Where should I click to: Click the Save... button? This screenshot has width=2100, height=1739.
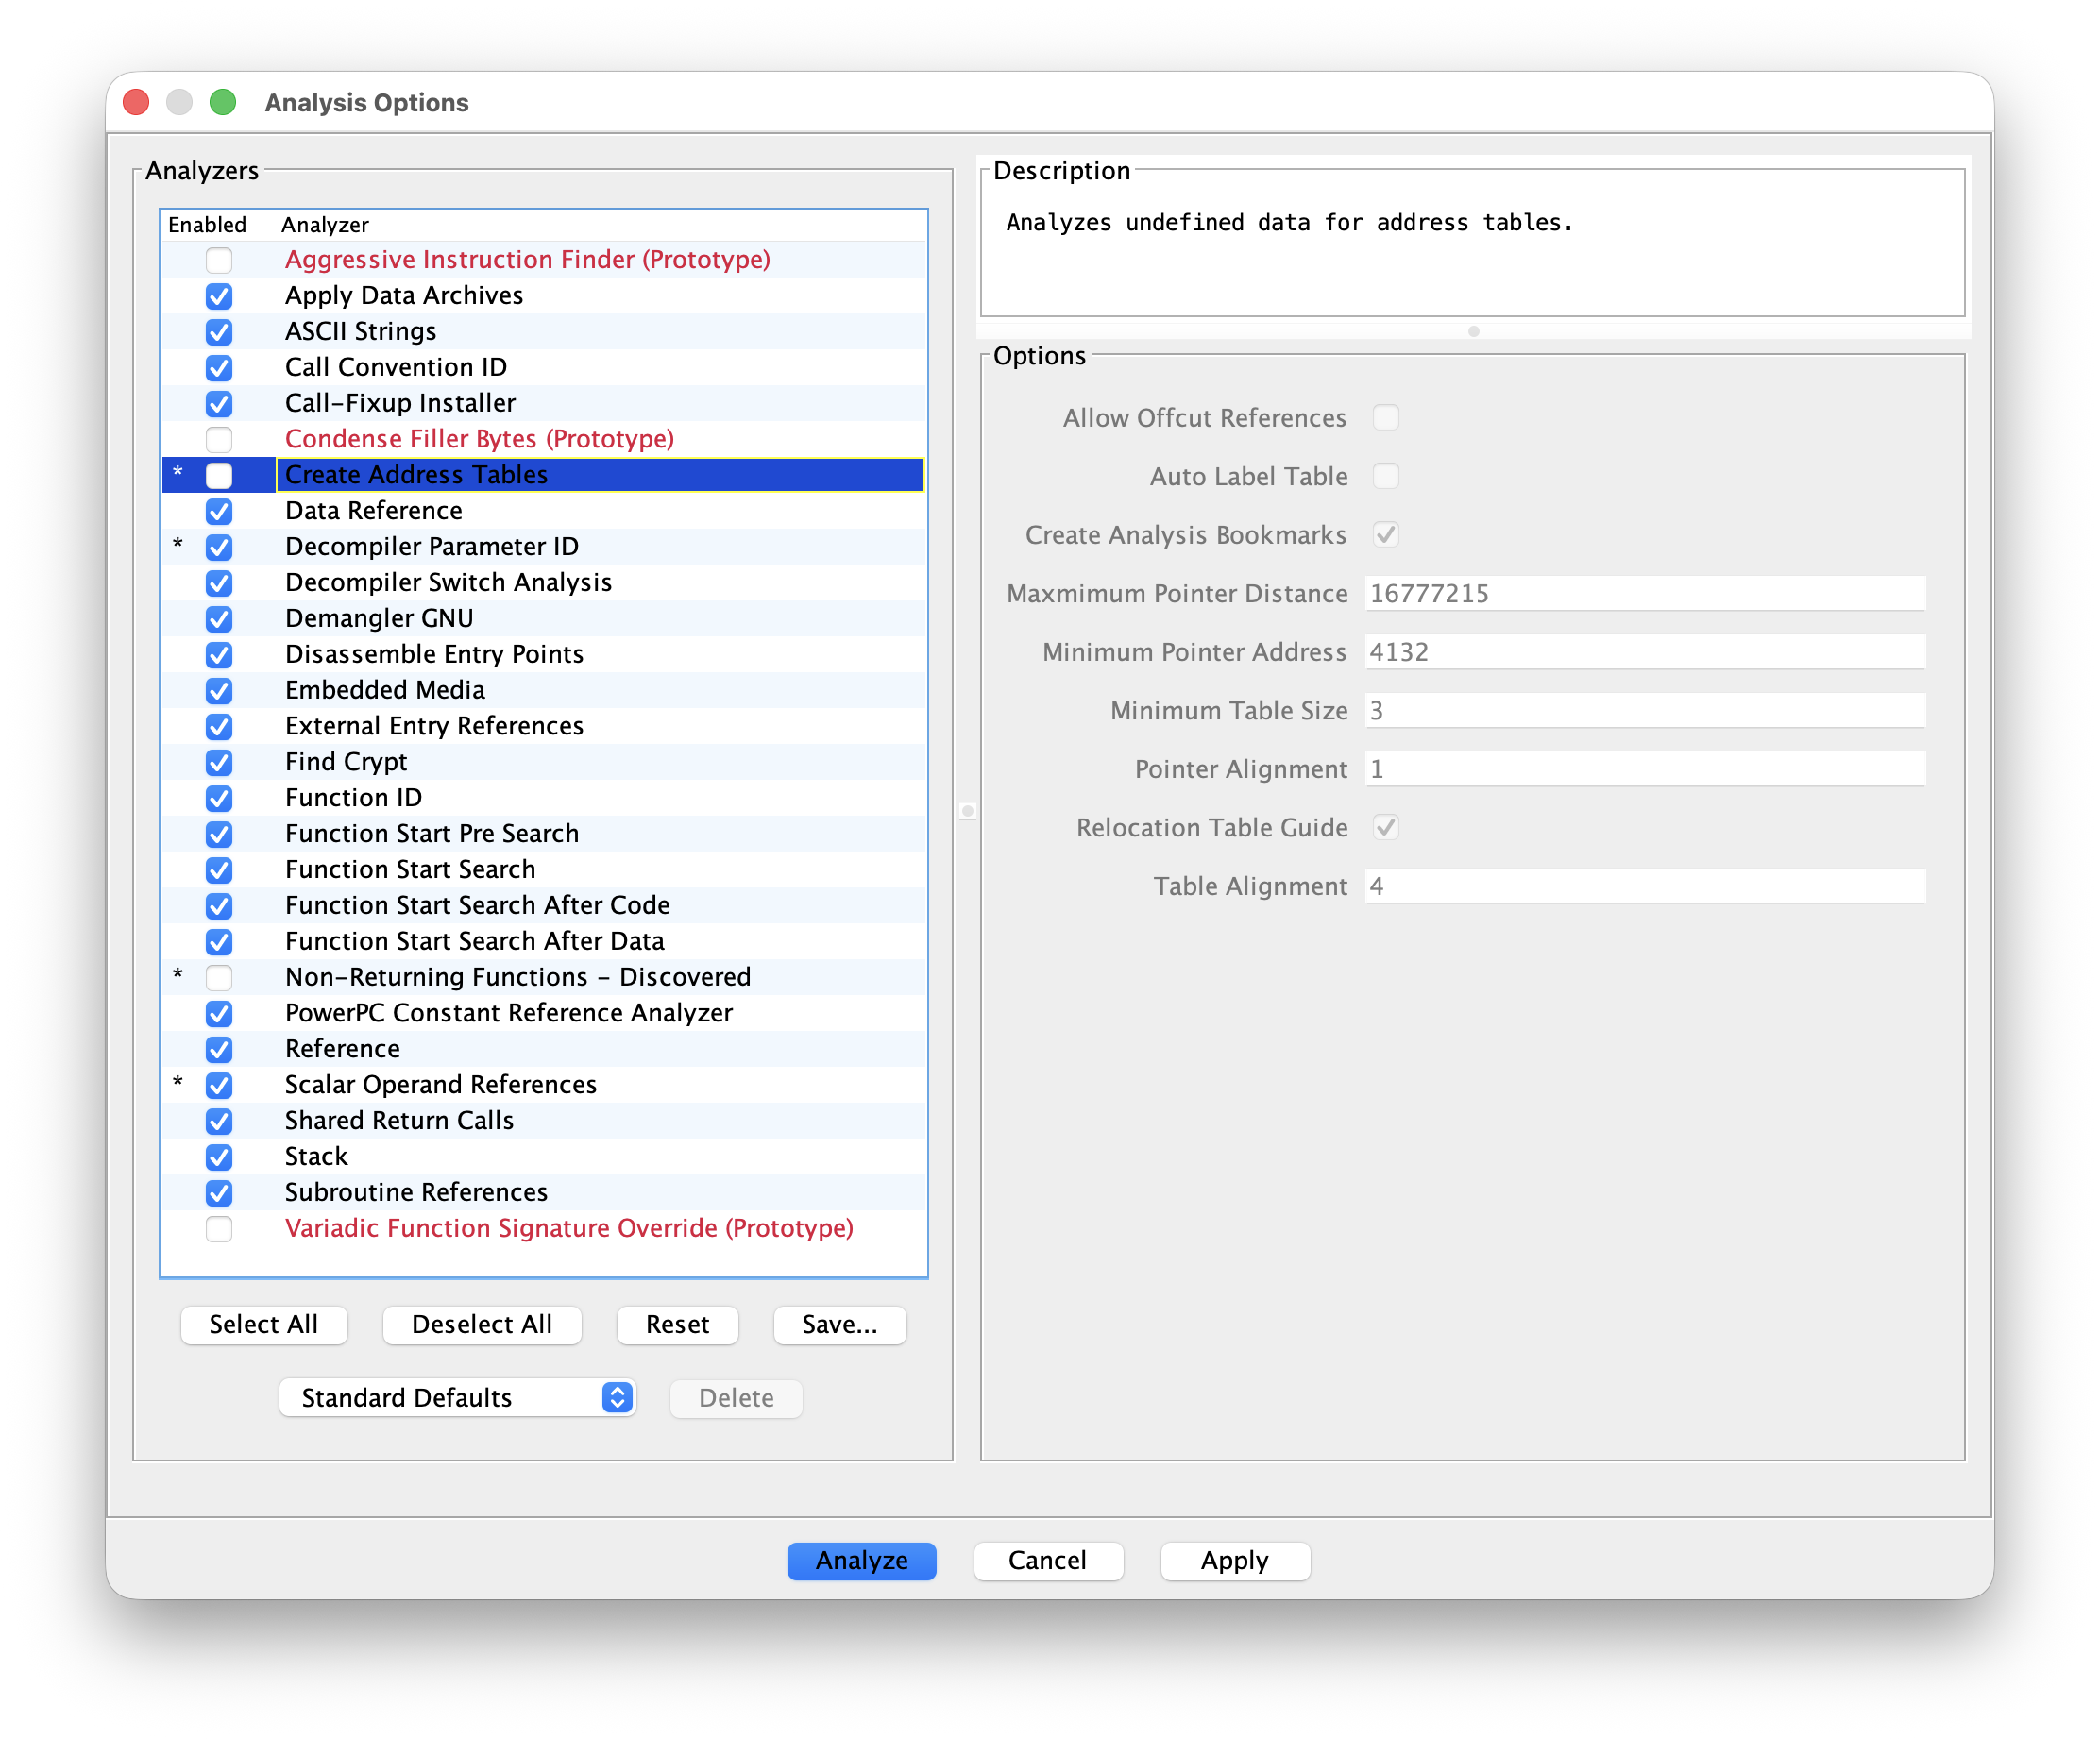coord(840,1325)
